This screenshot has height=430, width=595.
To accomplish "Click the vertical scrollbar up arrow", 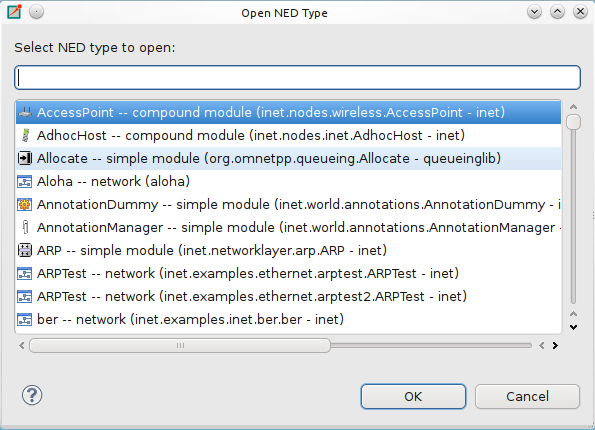I will [x=573, y=107].
